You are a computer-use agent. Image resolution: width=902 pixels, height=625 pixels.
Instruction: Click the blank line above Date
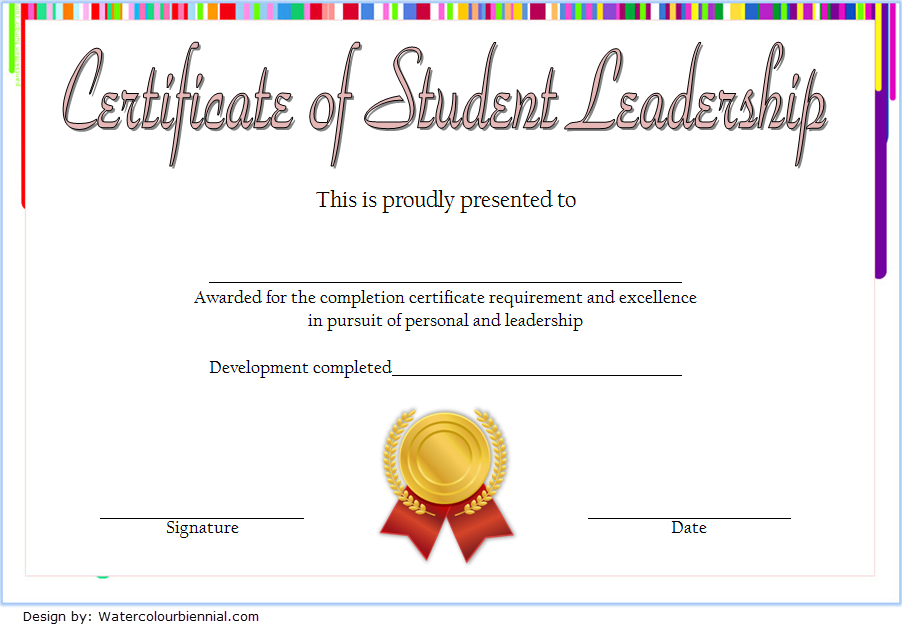[689, 518]
